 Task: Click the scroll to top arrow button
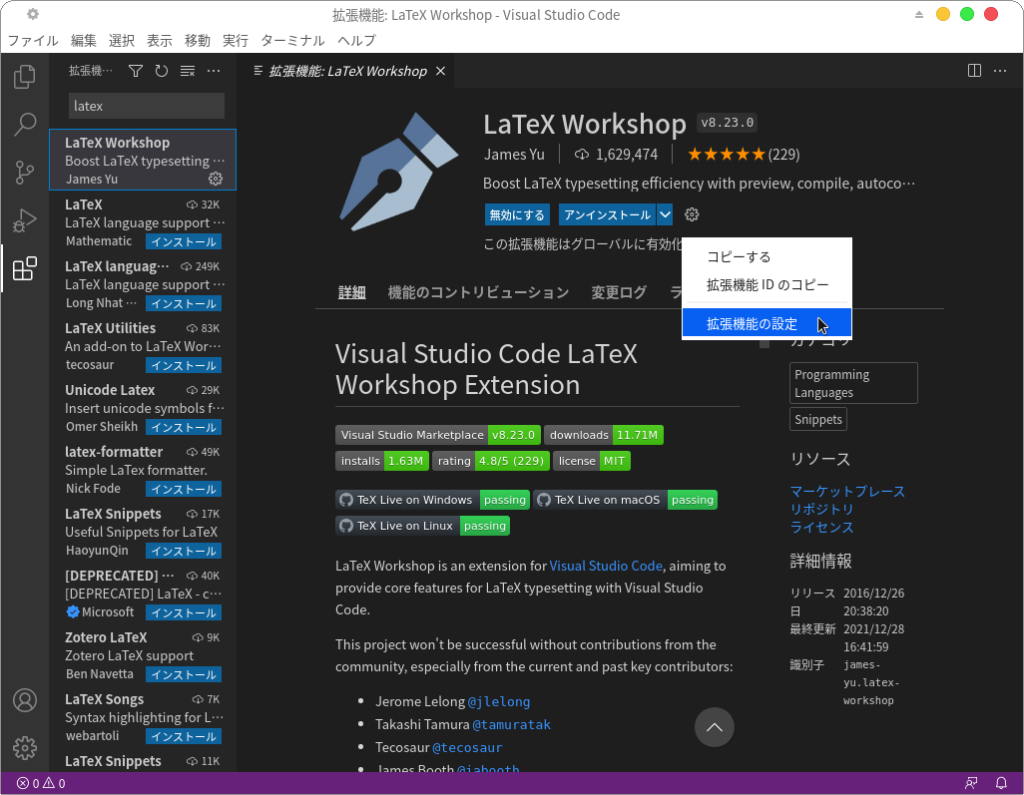click(714, 727)
